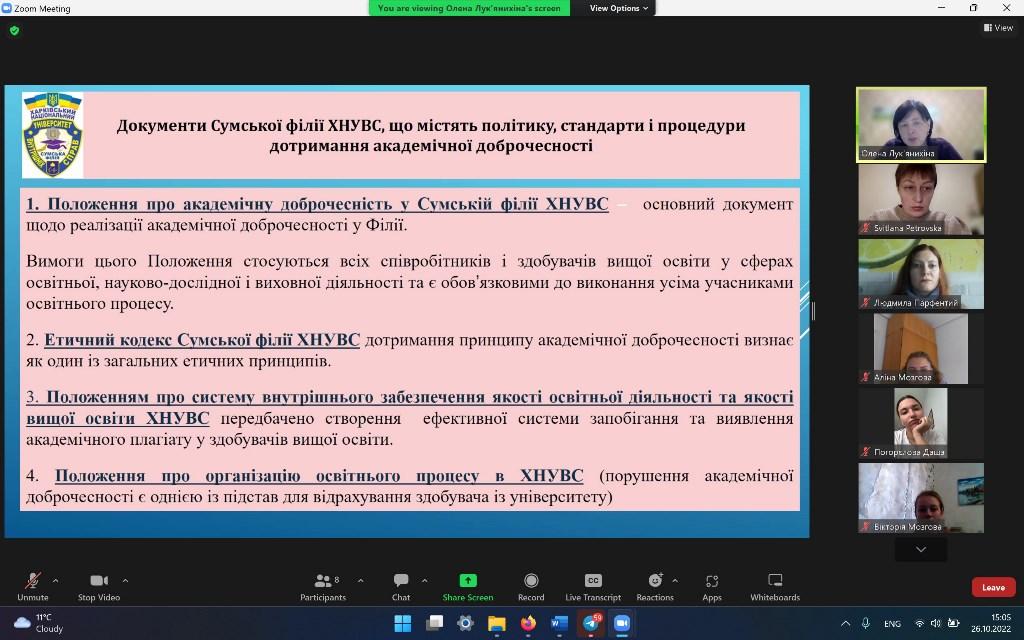Screen dimensions: 1024x640
Task: Open File Explorer from the taskbar
Action: click(497, 624)
